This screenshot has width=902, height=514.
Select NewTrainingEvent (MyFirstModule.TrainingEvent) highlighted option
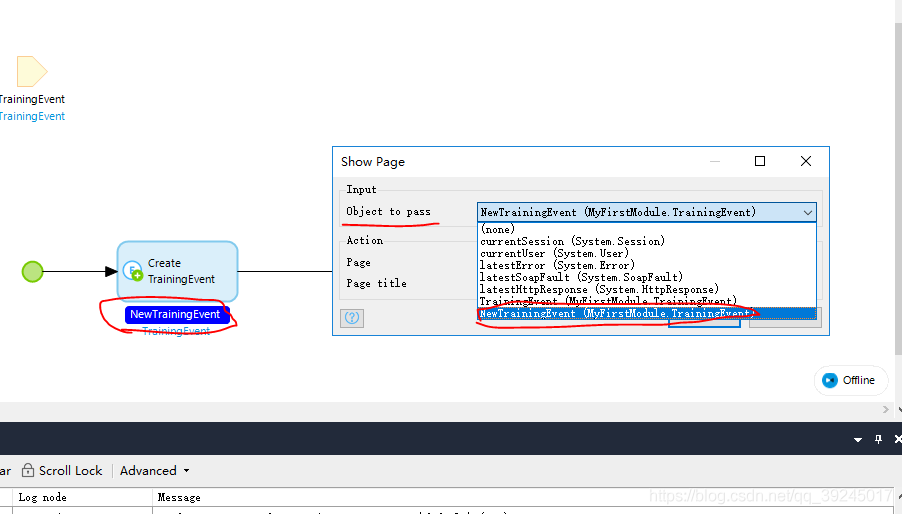pos(617,313)
